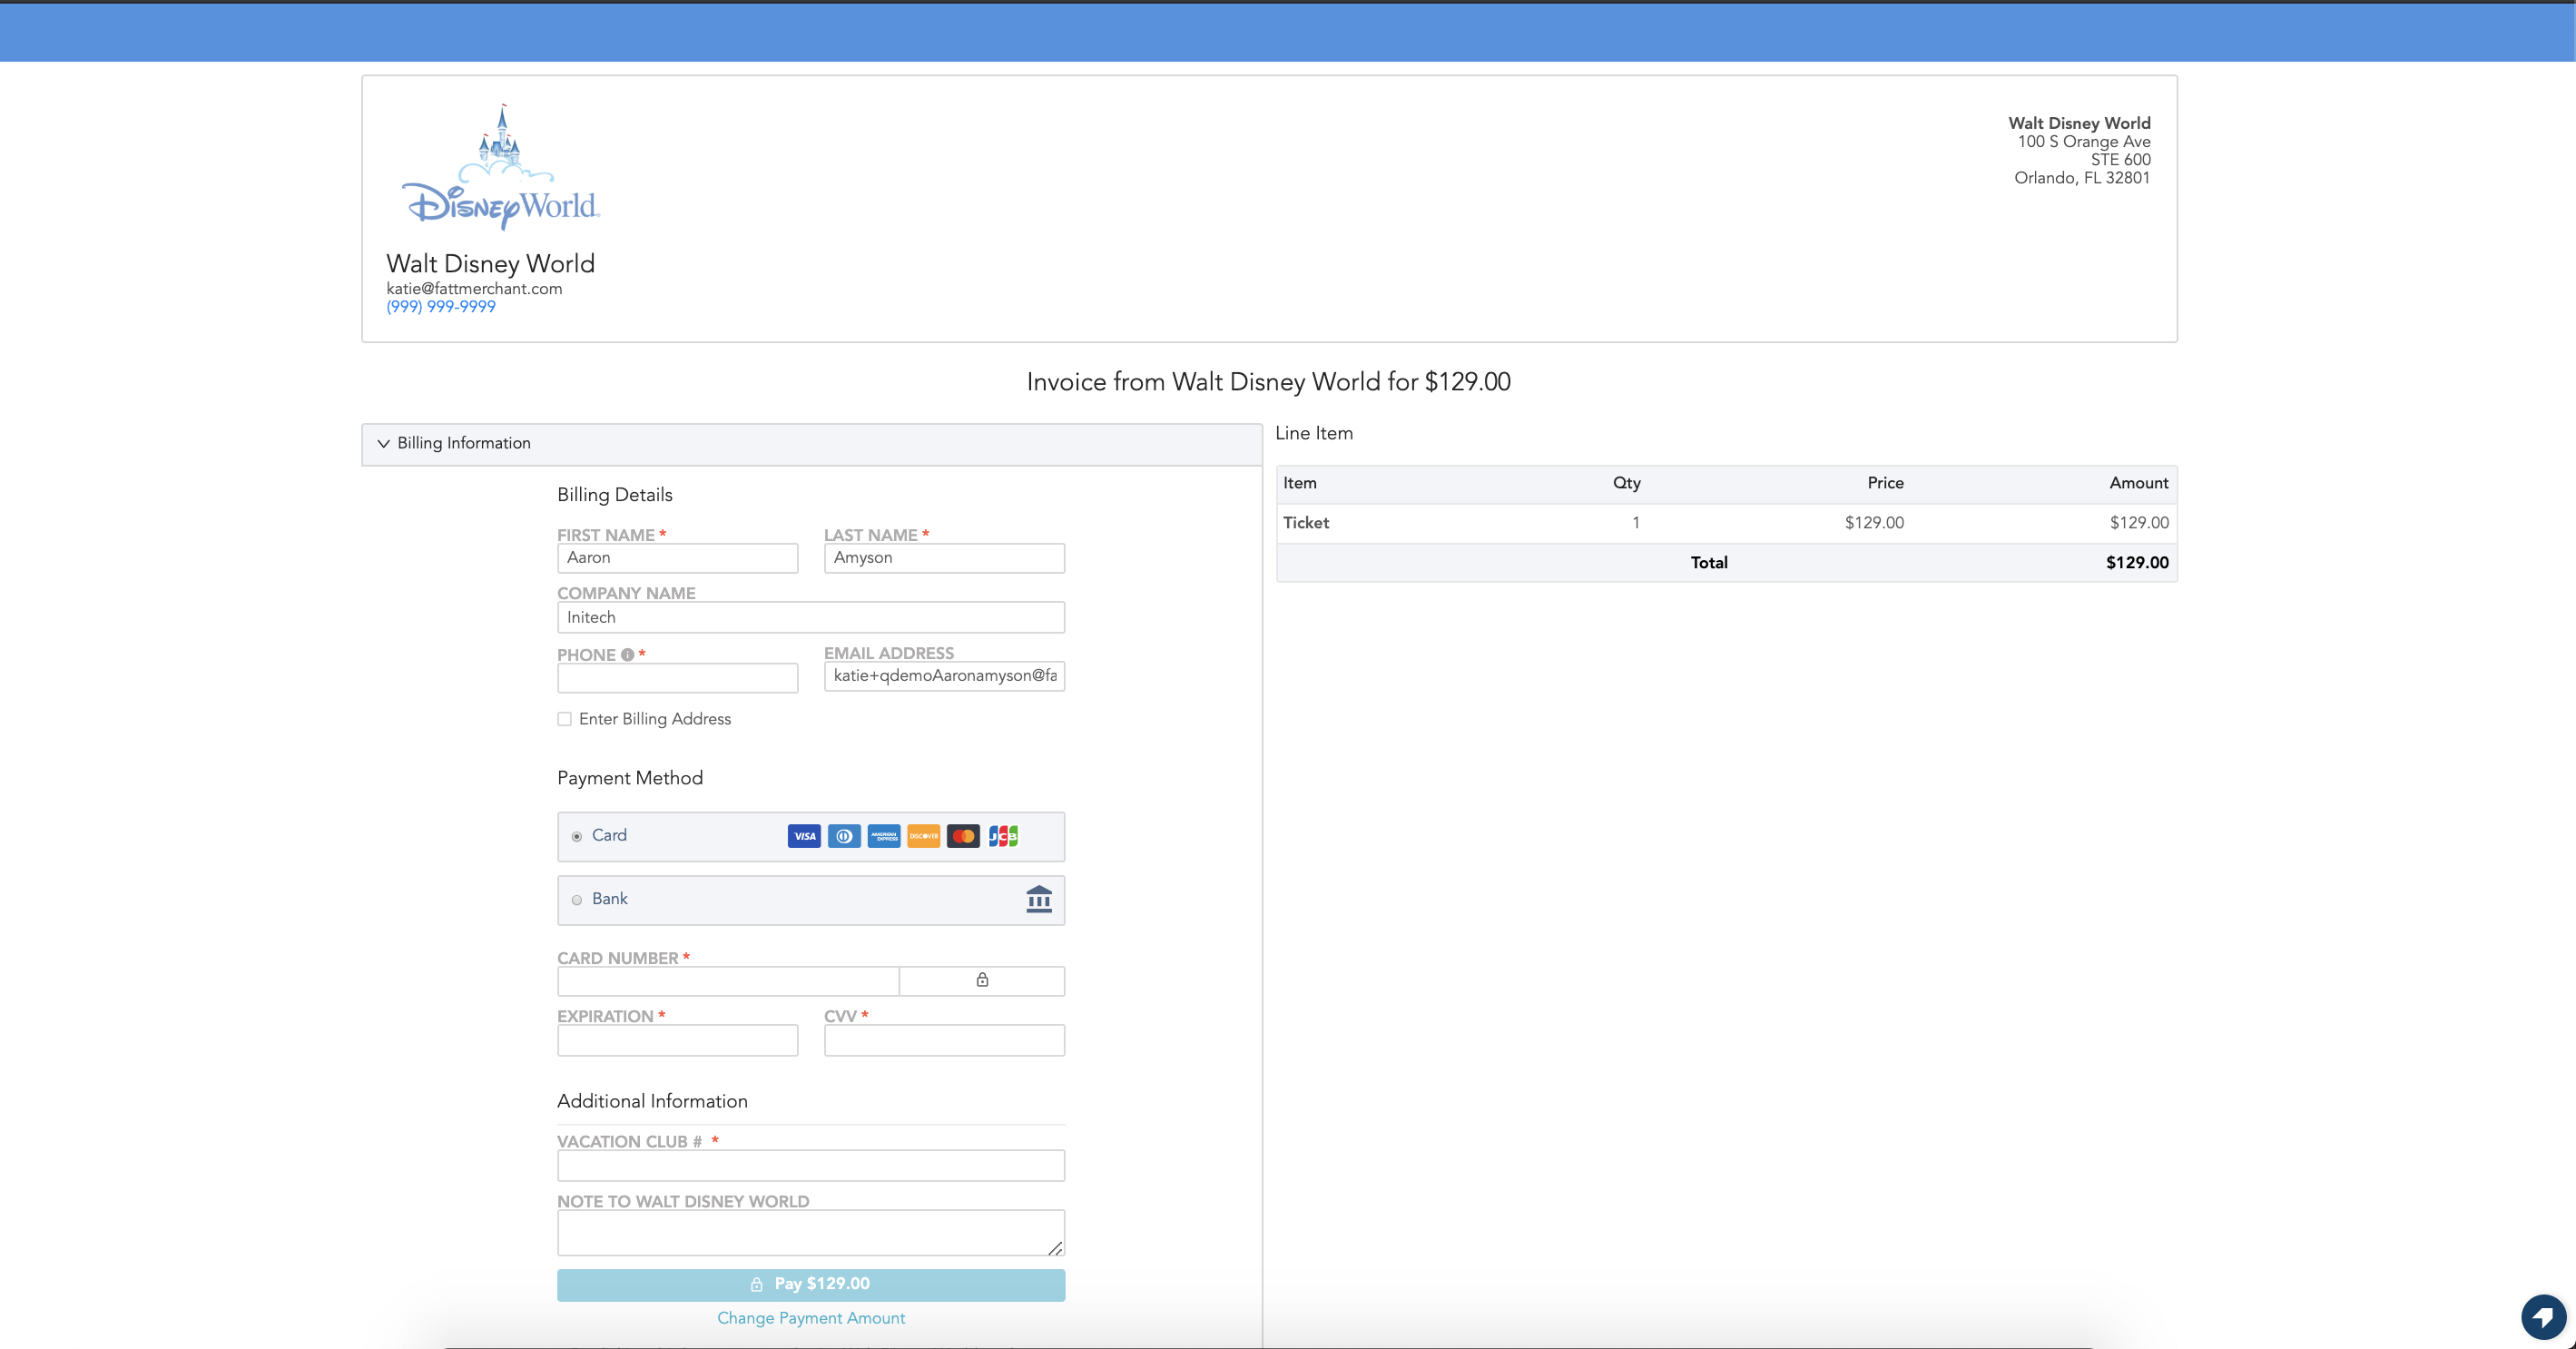2576x1349 pixels.
Task: Click the bank building icon
Action: click(x=1039, y=899)
